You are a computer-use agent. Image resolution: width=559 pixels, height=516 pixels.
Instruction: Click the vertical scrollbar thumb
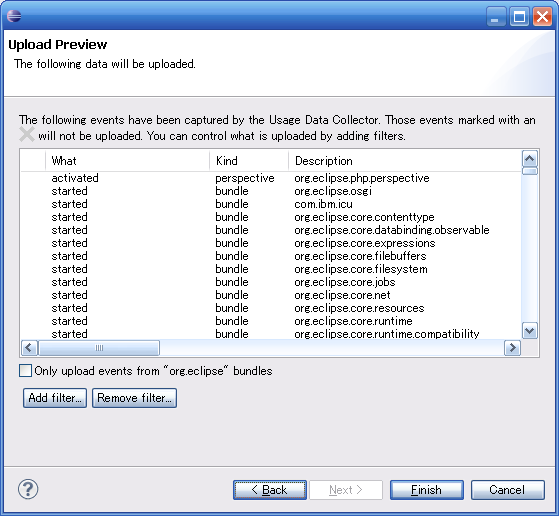point(530,171)
